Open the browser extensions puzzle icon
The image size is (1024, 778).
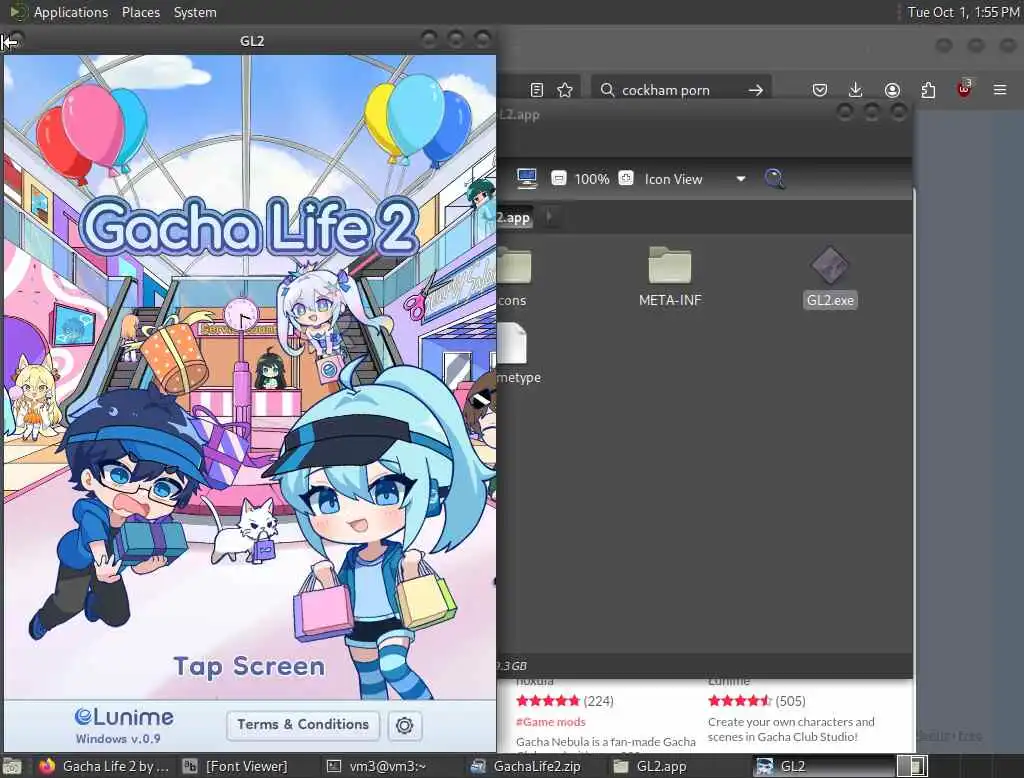pyautogui.click(x=928, y=90)
